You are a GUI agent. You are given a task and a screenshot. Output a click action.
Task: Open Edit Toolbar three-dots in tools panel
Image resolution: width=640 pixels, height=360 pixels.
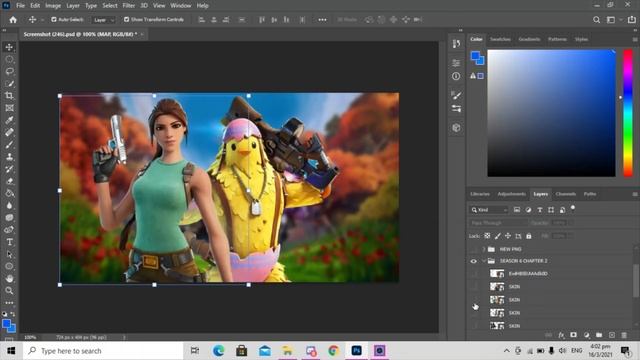pos(9,303)
